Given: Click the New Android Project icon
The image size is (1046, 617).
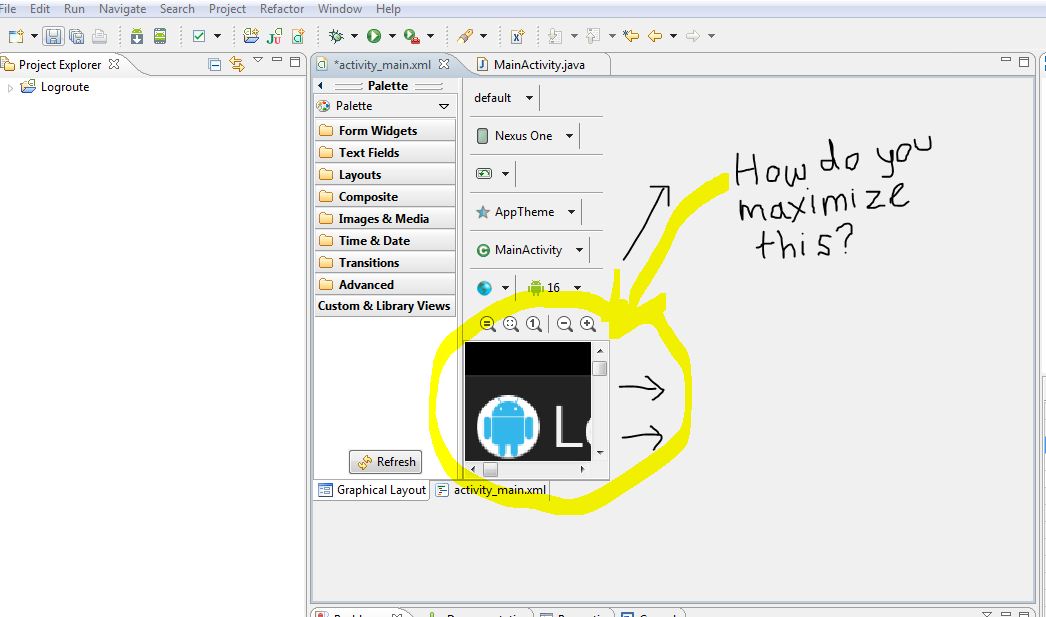Looking at the screenshot, I should click(251, 36).
